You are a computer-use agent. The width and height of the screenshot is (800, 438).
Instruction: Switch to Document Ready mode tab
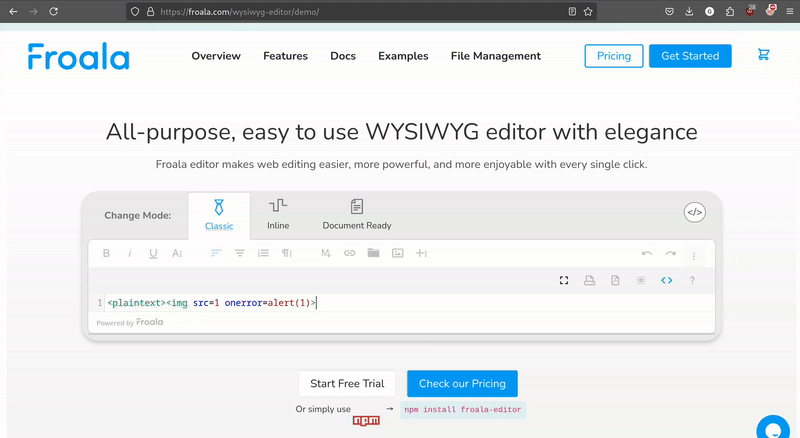pyautogui.click(x=357, y=213)
